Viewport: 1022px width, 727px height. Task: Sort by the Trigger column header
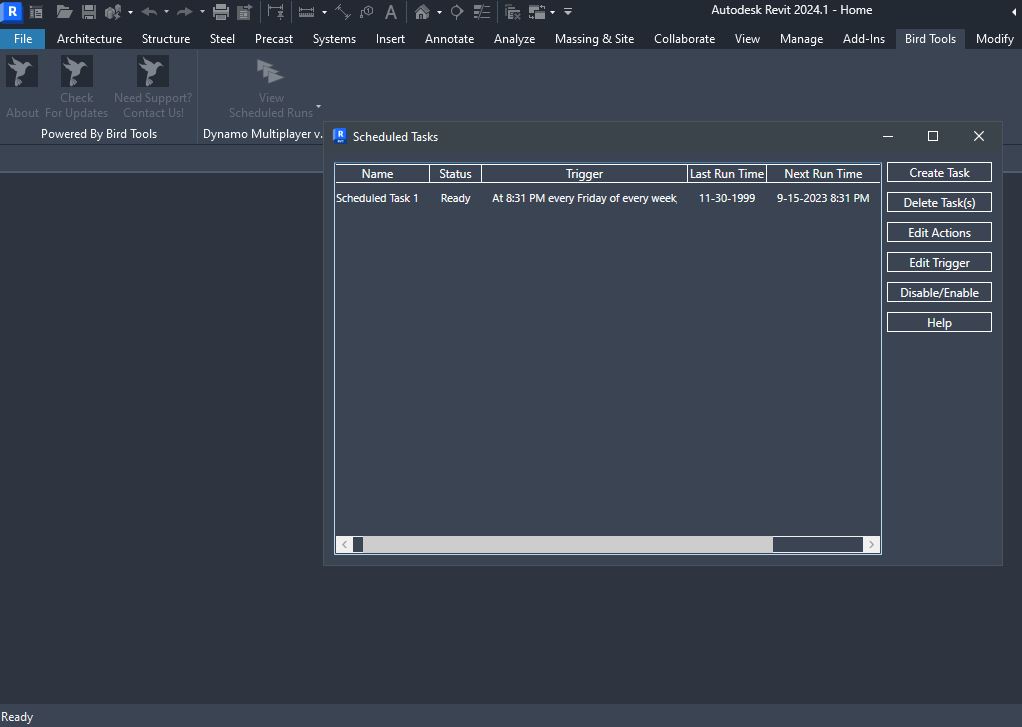pyautogui.click(x=584, y=173)
